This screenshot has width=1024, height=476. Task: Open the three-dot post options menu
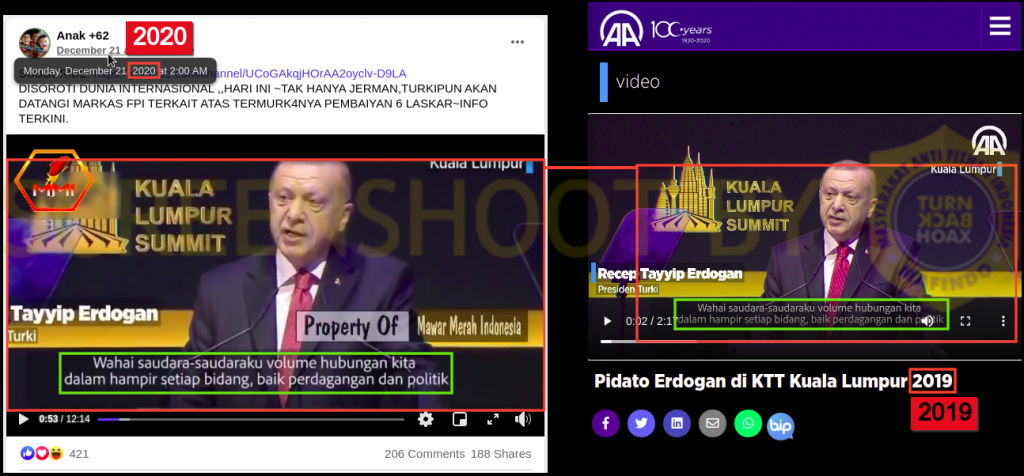[517, 42]
